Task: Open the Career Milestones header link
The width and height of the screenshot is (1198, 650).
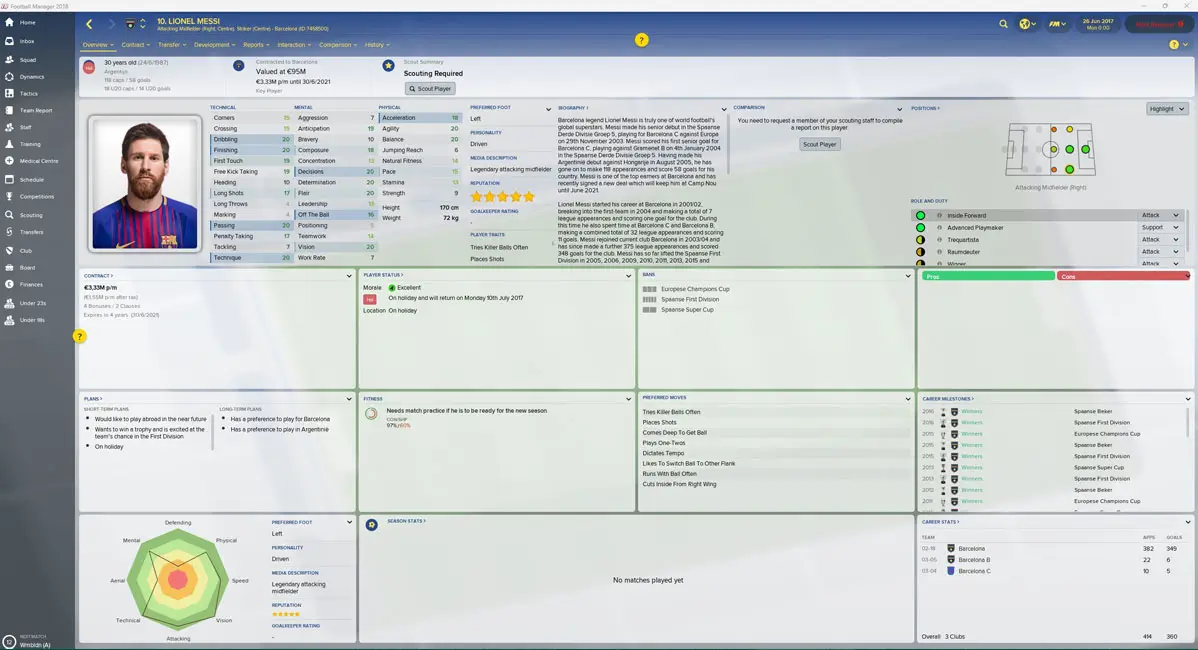Action: [947, 399]
